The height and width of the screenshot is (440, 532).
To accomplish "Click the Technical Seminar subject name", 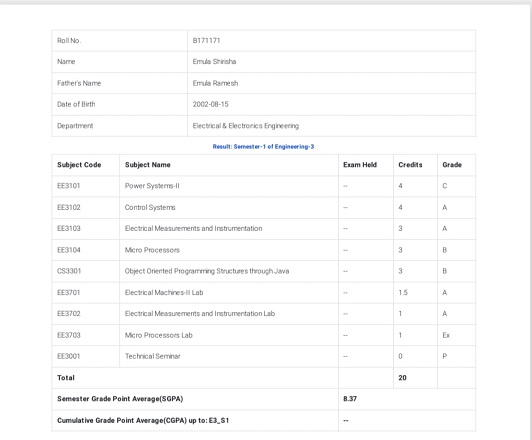I will (x=152, y=356).
